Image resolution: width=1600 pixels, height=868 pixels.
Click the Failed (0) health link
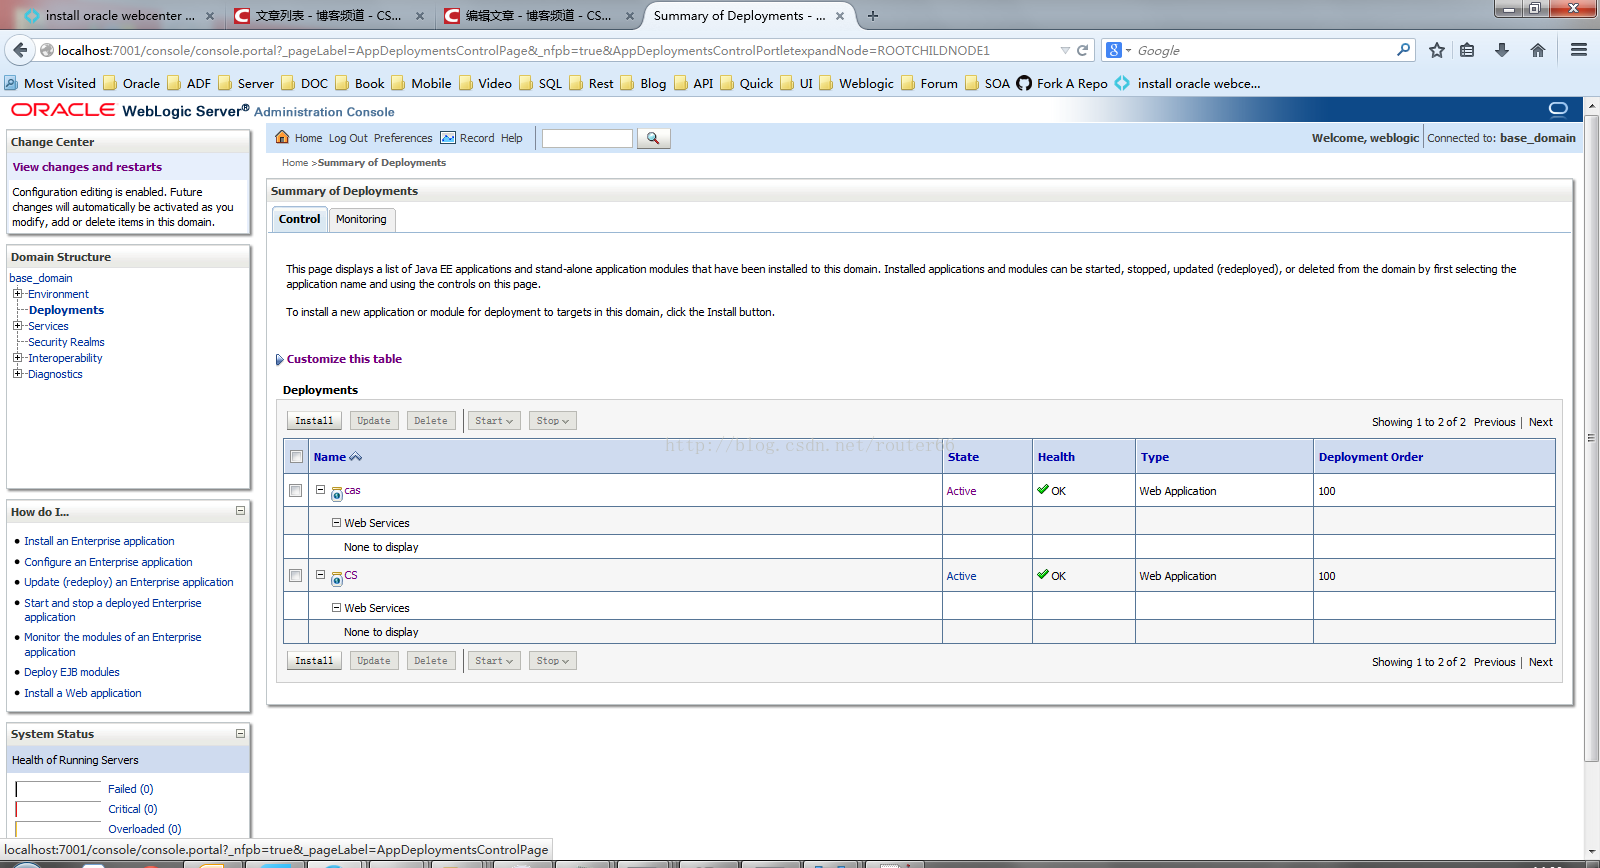[131, 789]
